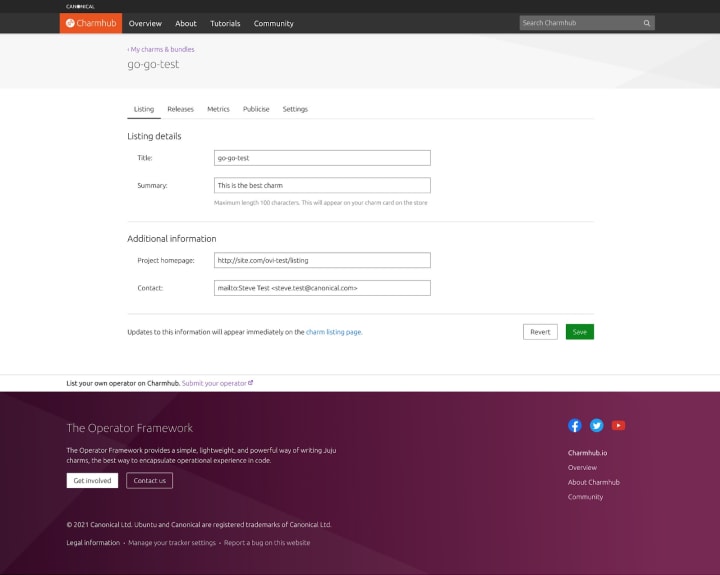720x575 pixels.
Task: Switch to the Settings tab
Action: (x=295, y=109)
